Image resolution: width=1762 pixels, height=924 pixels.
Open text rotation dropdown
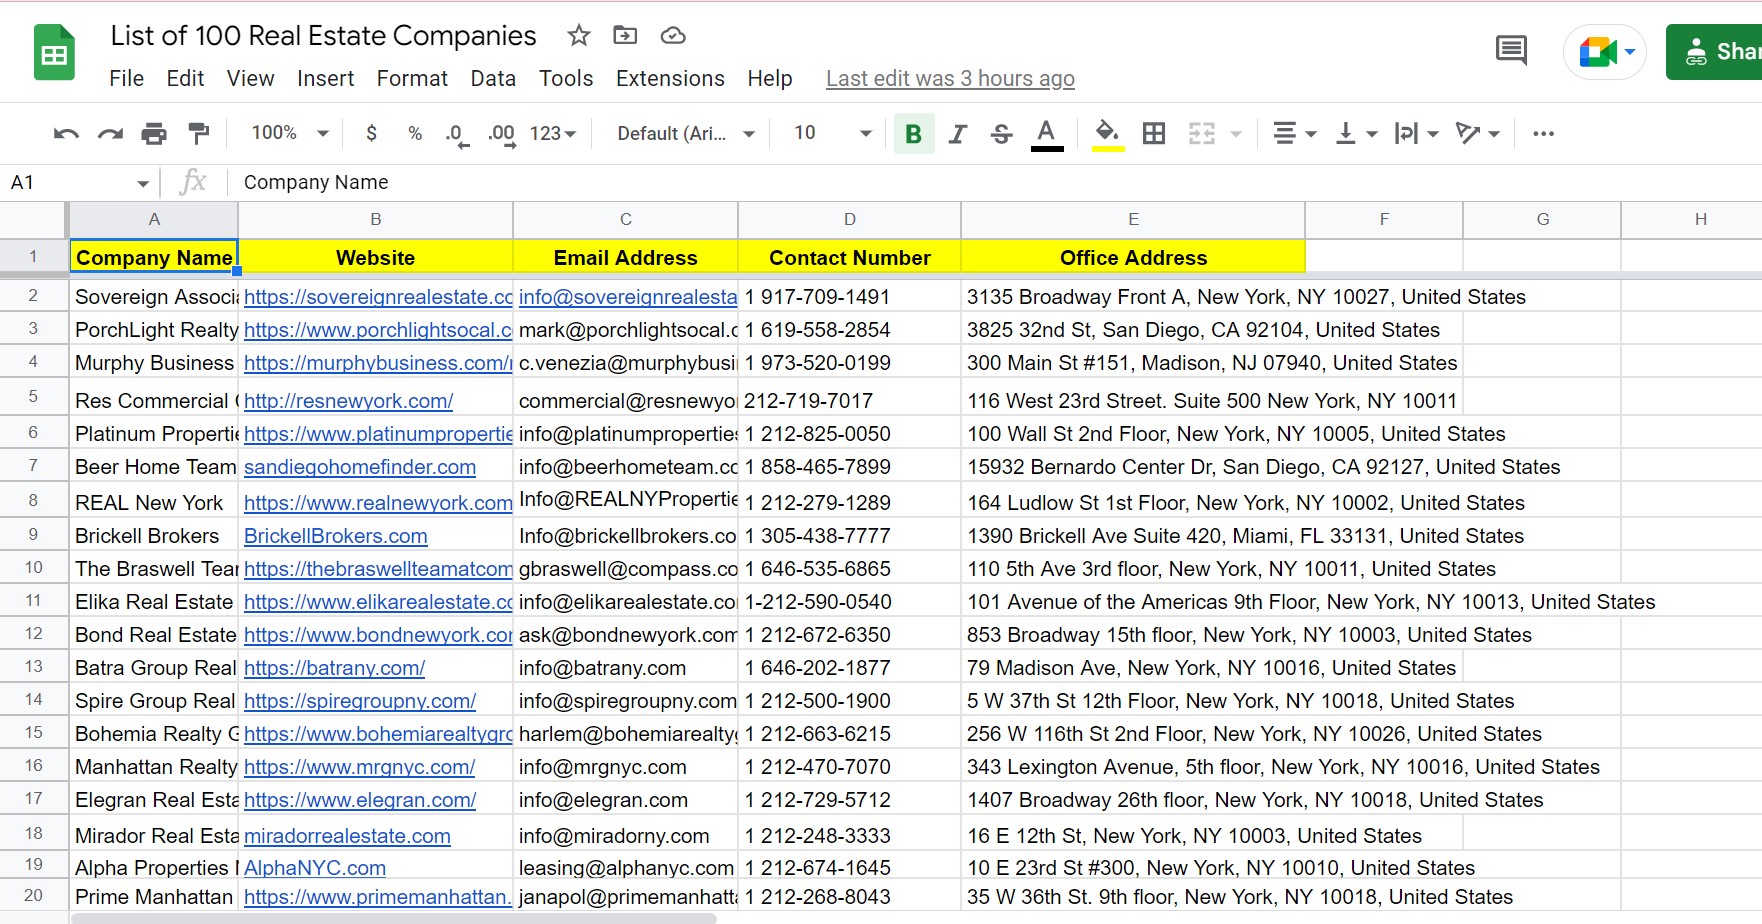(x=1477, y=133)
